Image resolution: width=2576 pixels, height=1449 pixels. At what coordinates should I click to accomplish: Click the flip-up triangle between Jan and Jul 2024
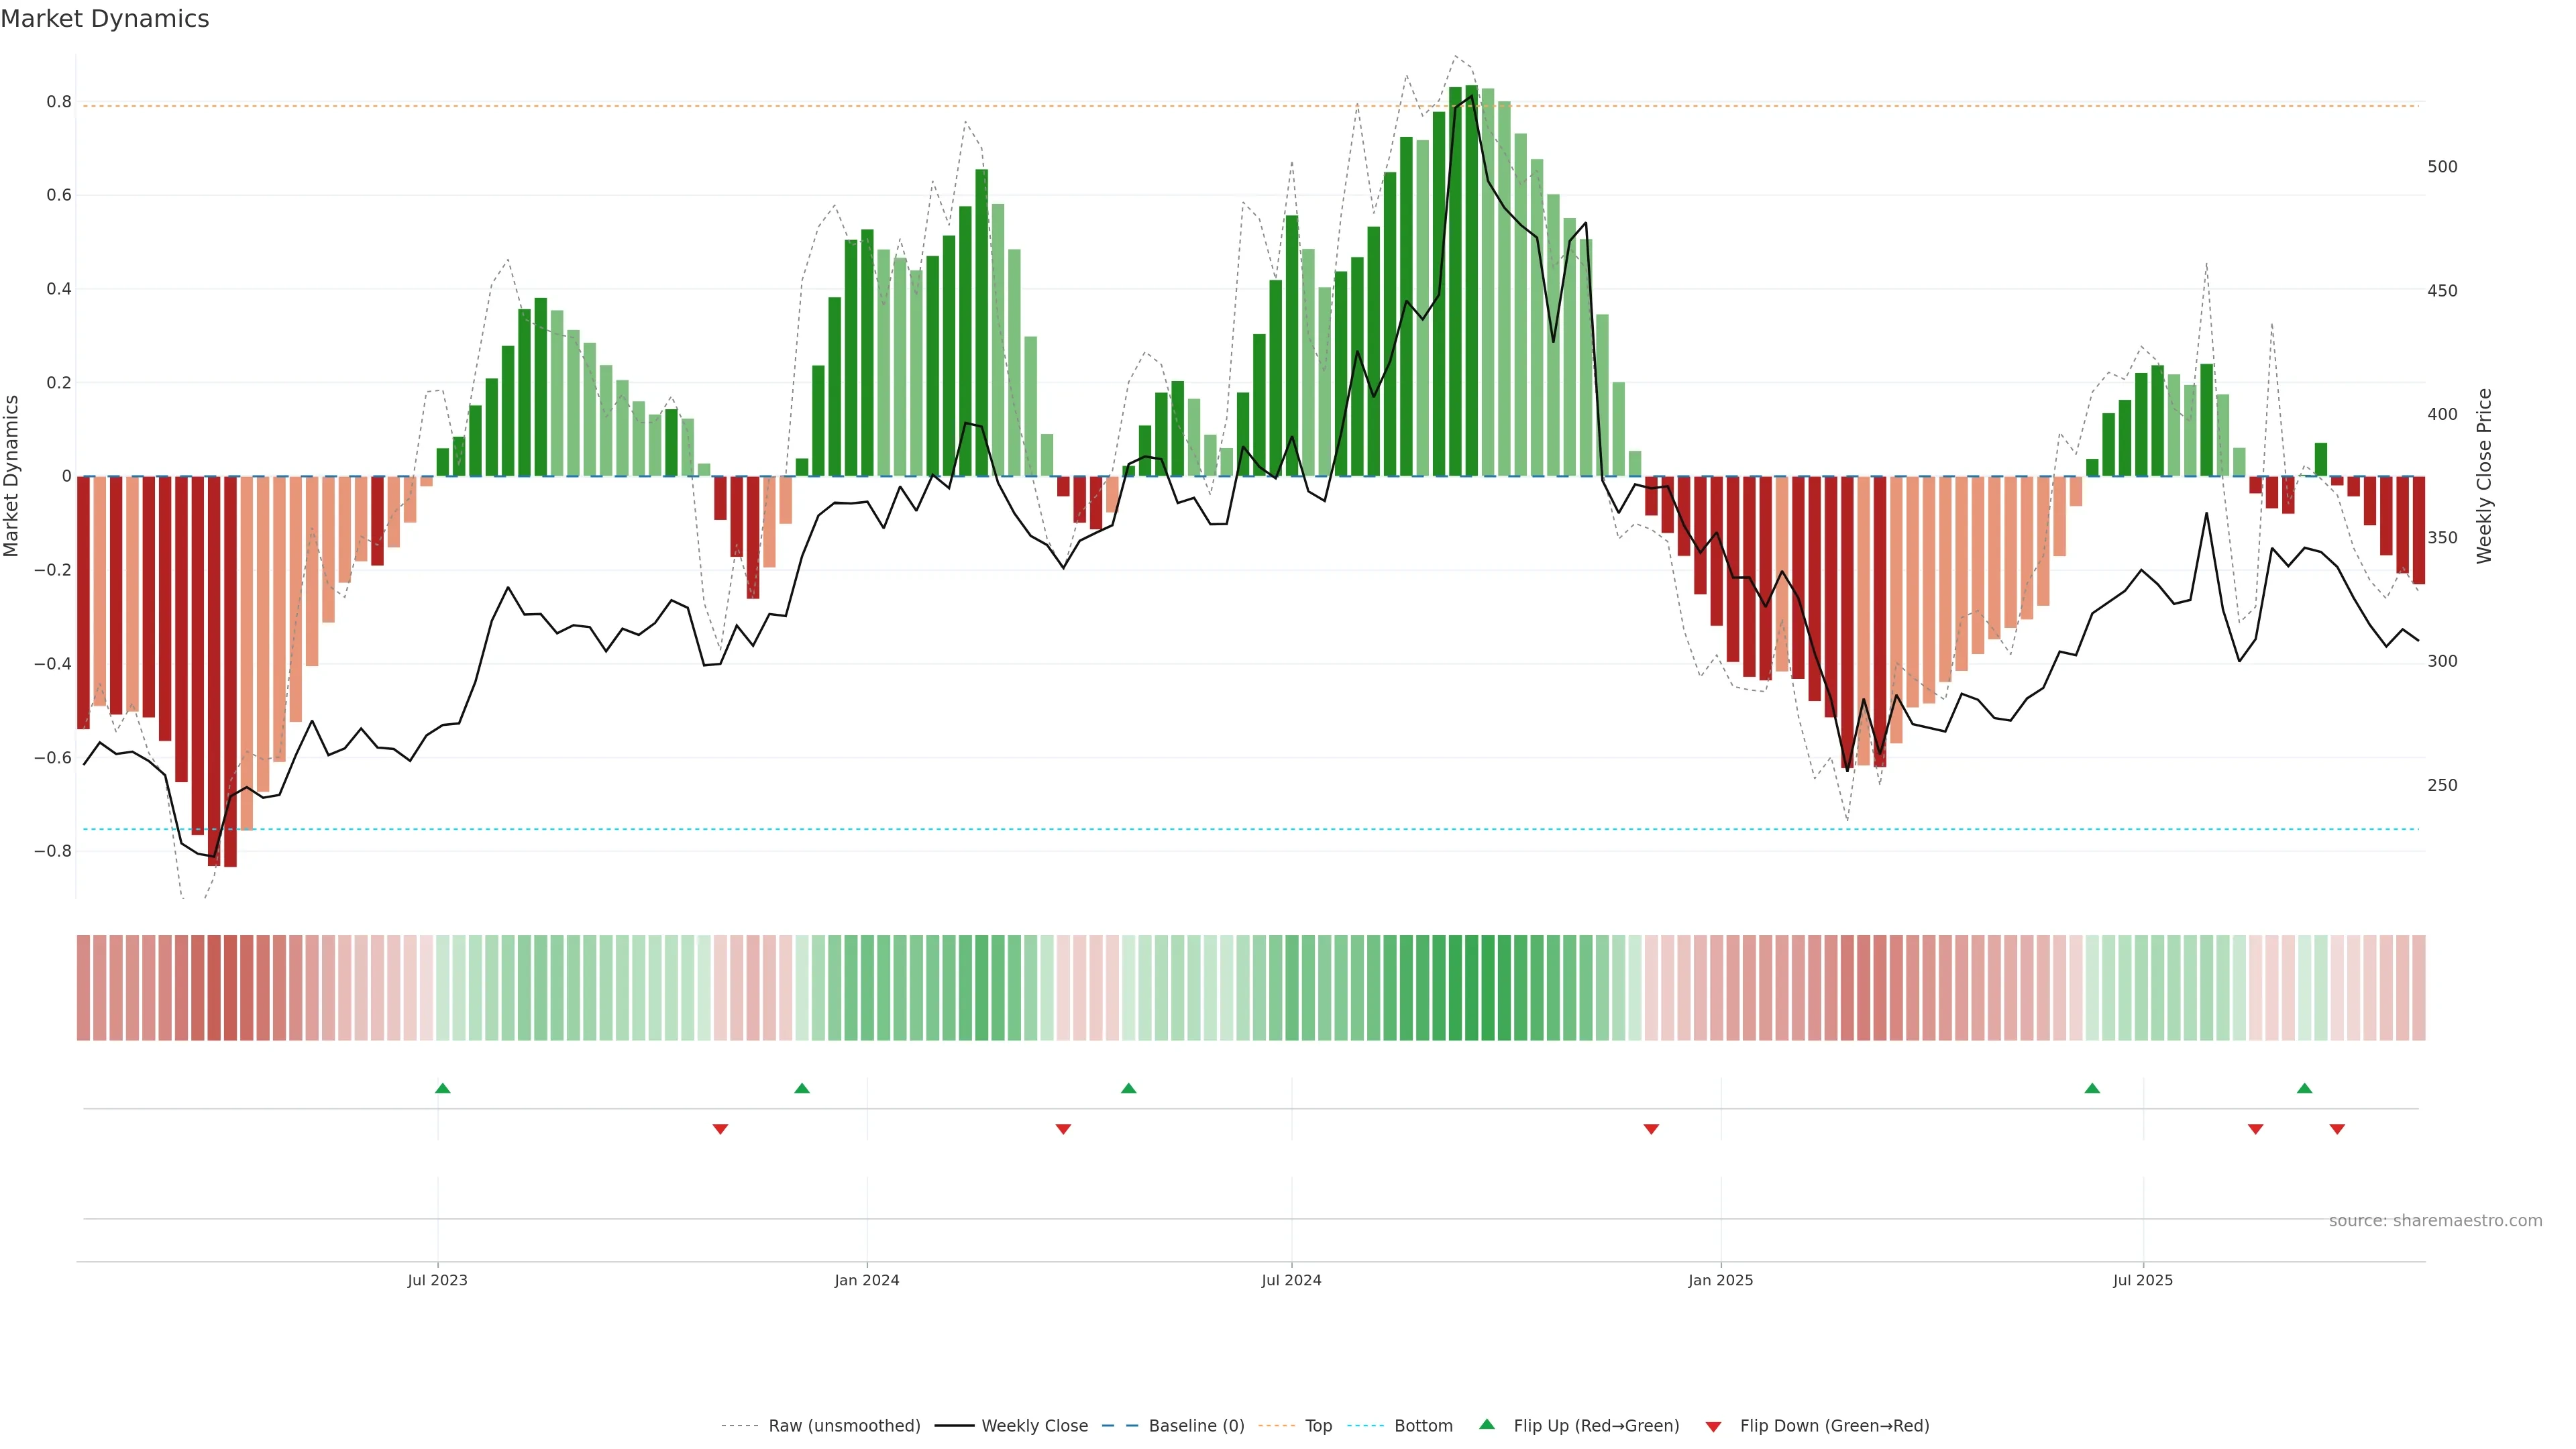(1129, 1088)
